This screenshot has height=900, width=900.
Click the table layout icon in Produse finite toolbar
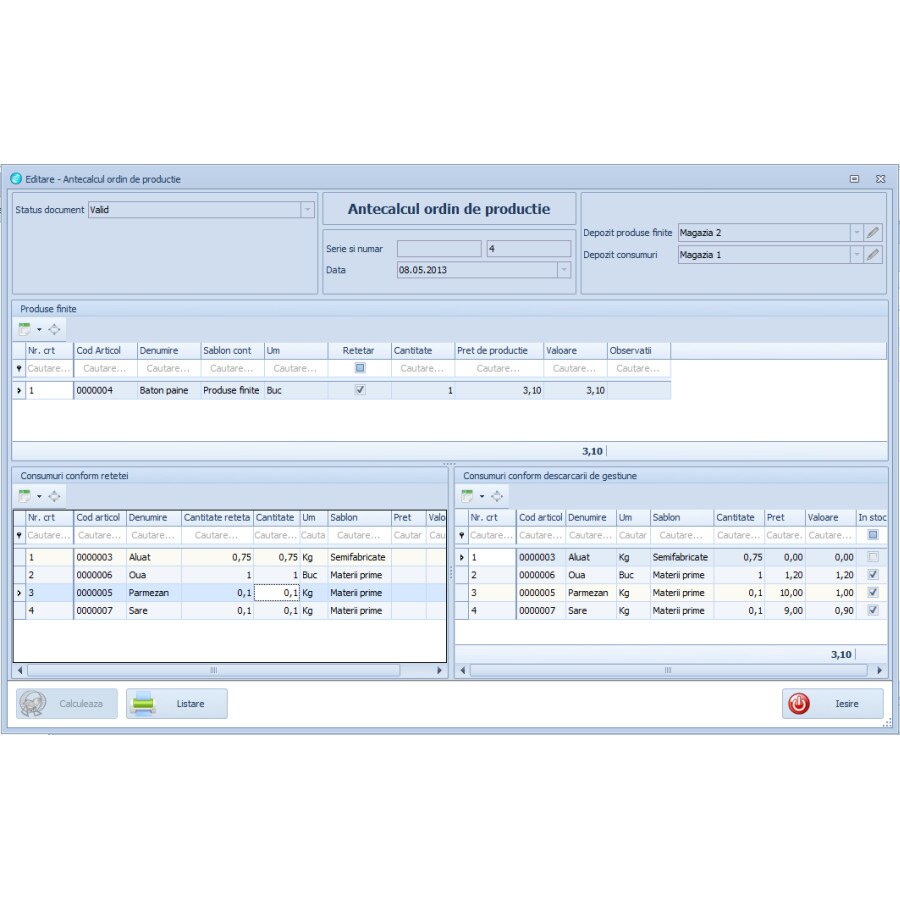[x=23, y=328]
